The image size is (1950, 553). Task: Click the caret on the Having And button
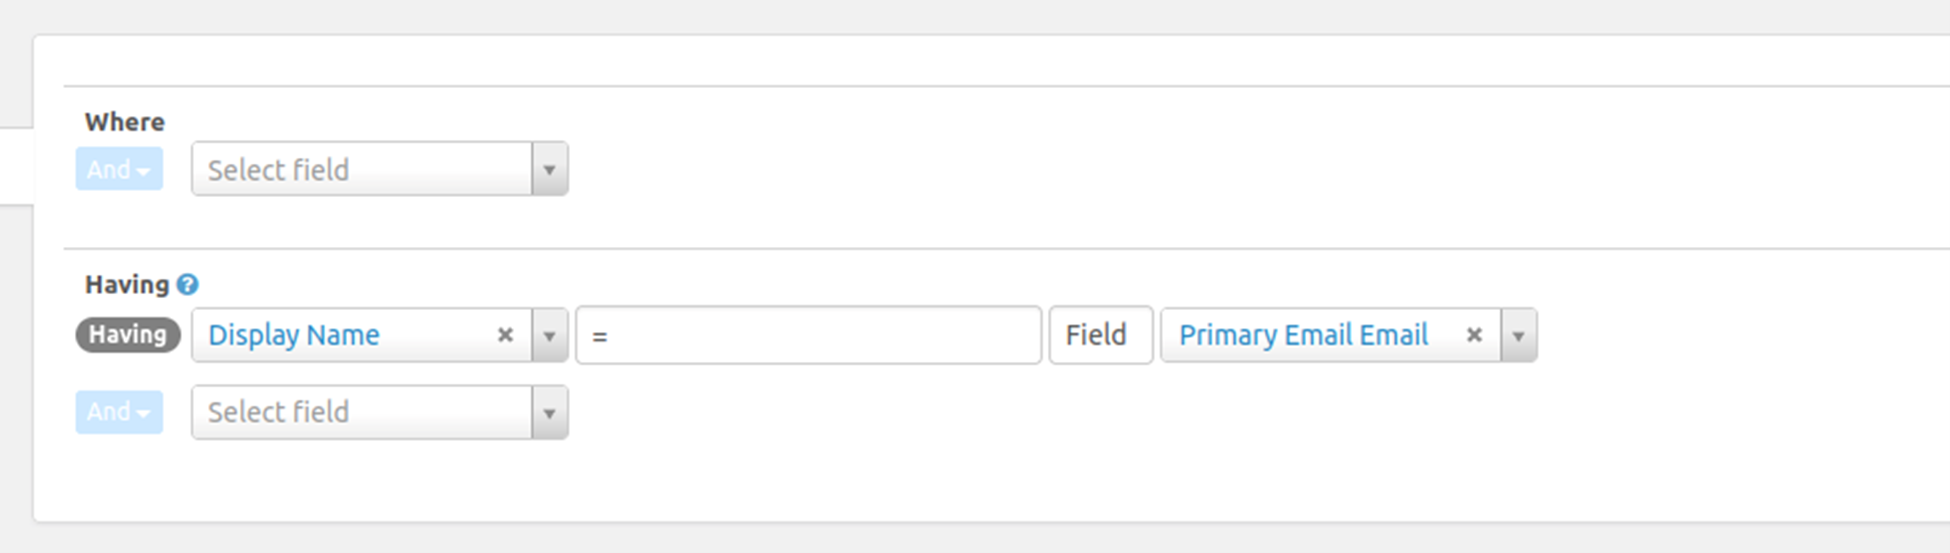pyautogui.click(x=144, y=414)
